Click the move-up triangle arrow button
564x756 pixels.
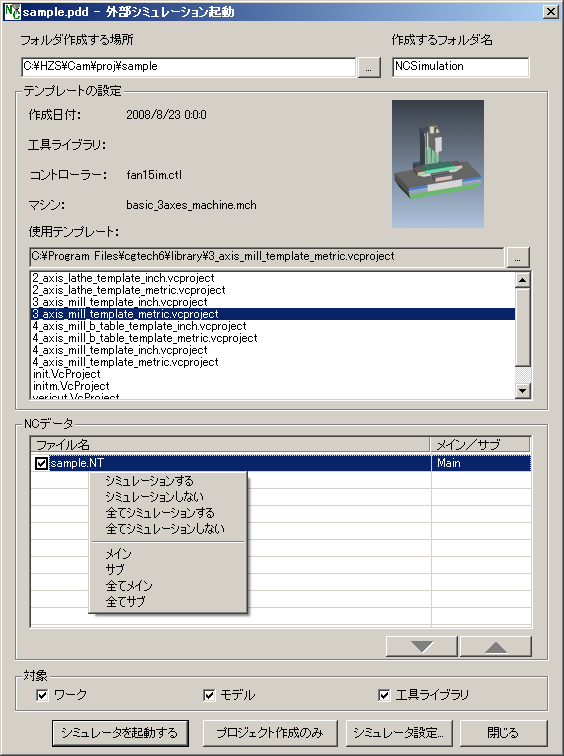[496, 647]
